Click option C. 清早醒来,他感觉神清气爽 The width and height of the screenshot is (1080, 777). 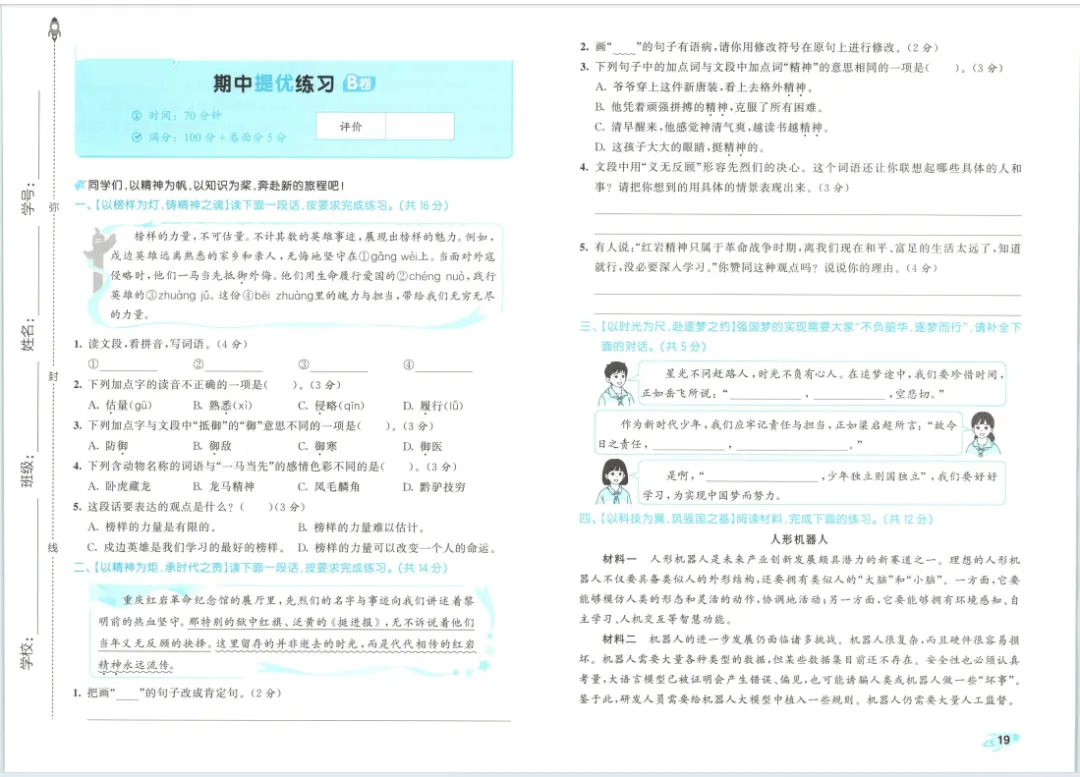(x=712, y=127)
